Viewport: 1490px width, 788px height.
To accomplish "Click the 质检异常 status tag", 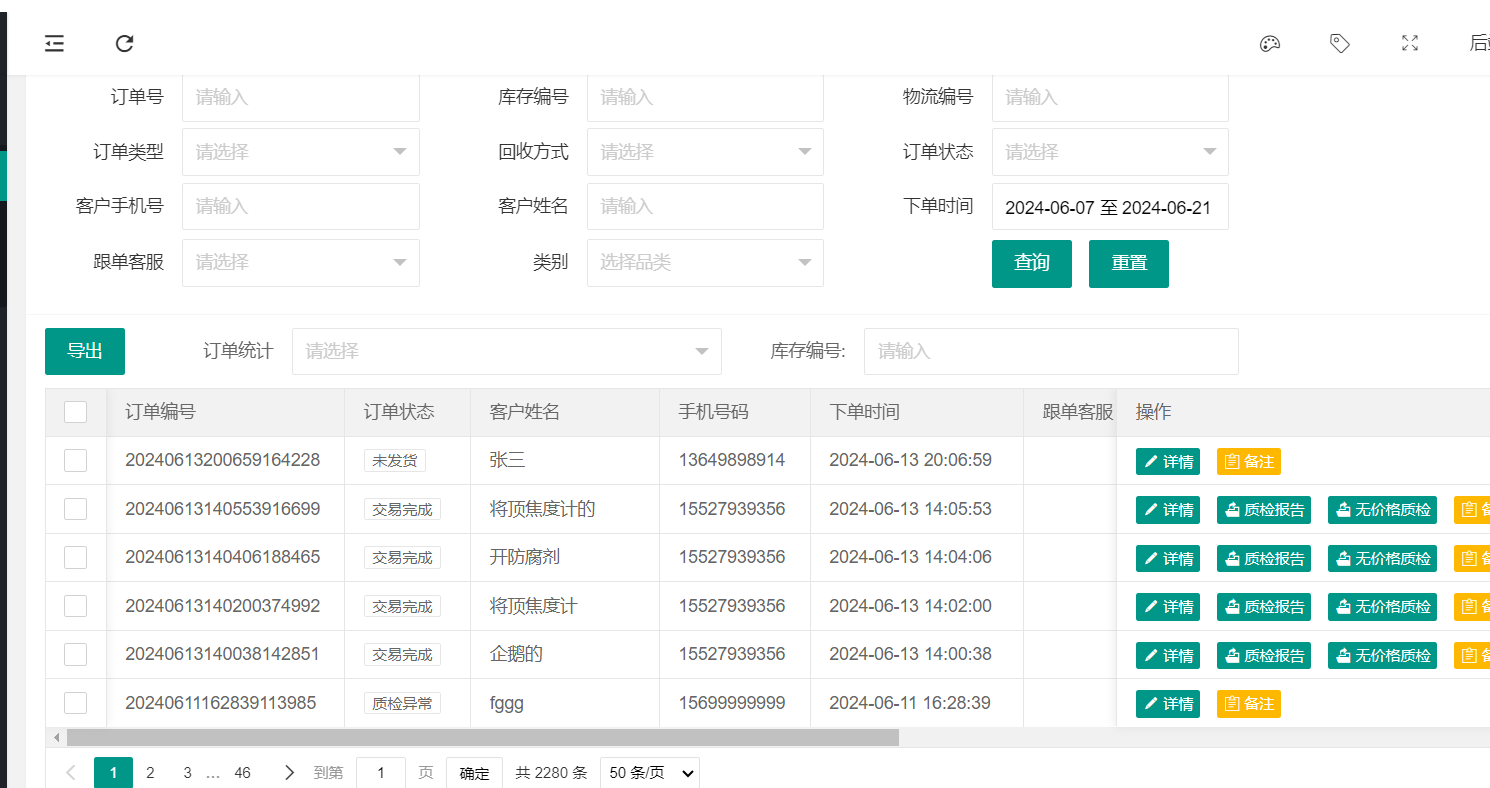I will (x=402, y=703).
